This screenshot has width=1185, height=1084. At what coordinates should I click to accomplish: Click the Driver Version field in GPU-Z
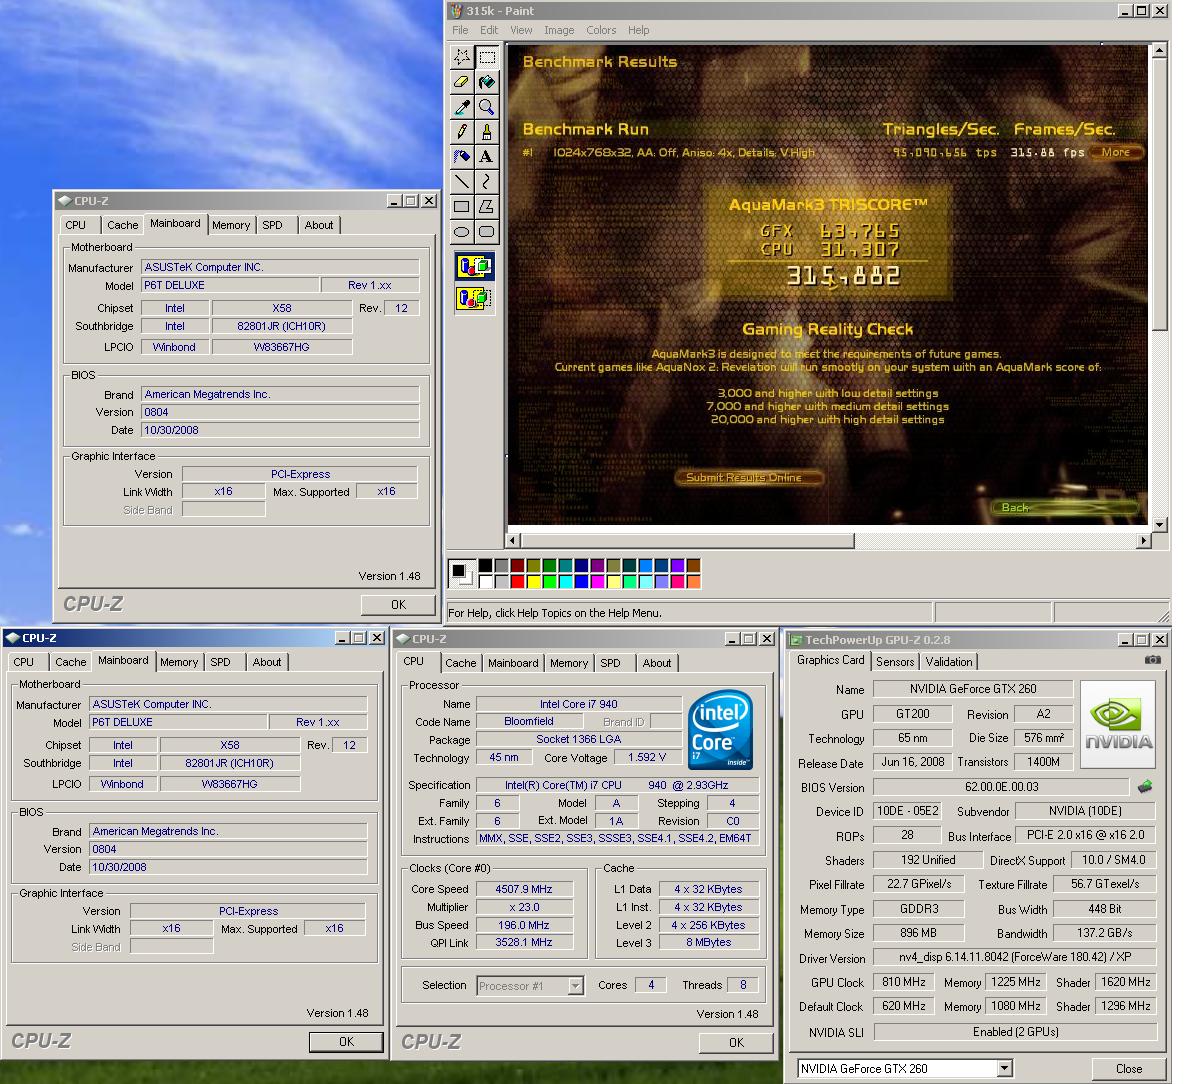1015,957
